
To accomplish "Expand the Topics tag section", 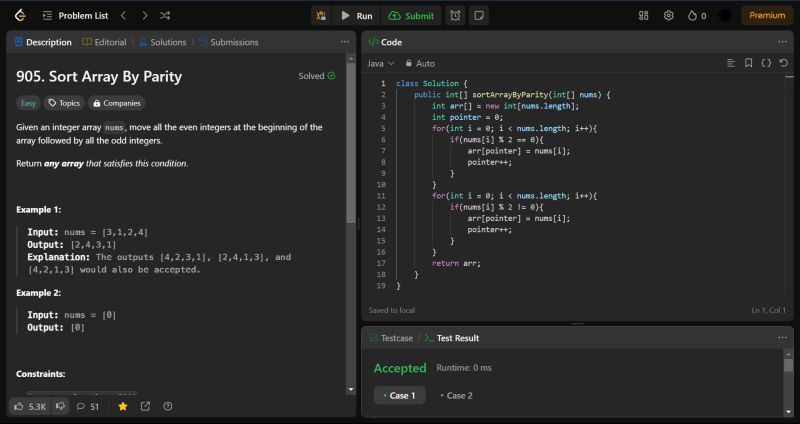I will [64, 102].
